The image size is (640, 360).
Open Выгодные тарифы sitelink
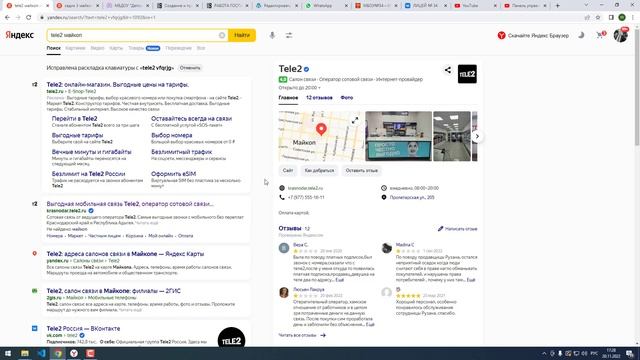coord(77,135)
